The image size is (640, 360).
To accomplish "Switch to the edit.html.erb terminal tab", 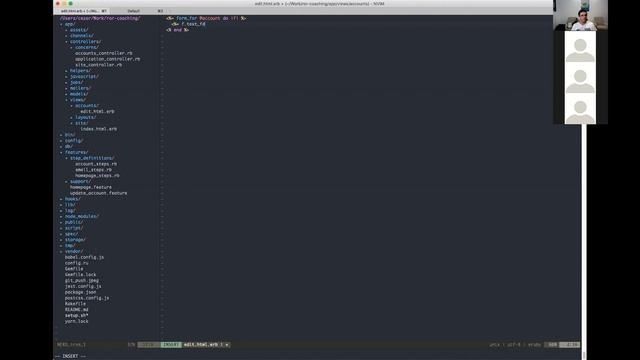I will coord(82,11).
